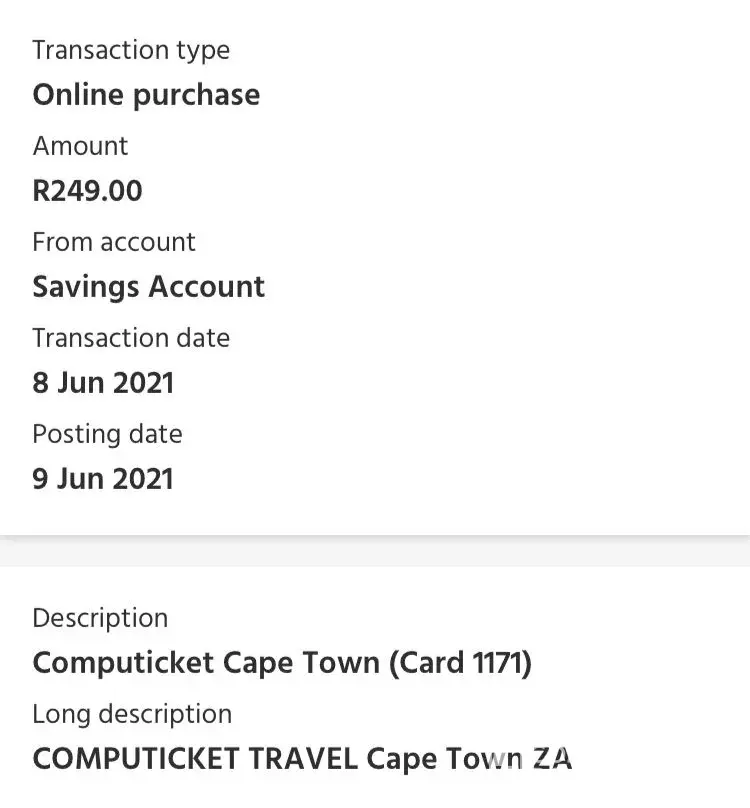This screenshot has height=808, width=750.
Task: Tap the "ZA" country code
Action: pyautogui.click(x=552, y=759)
